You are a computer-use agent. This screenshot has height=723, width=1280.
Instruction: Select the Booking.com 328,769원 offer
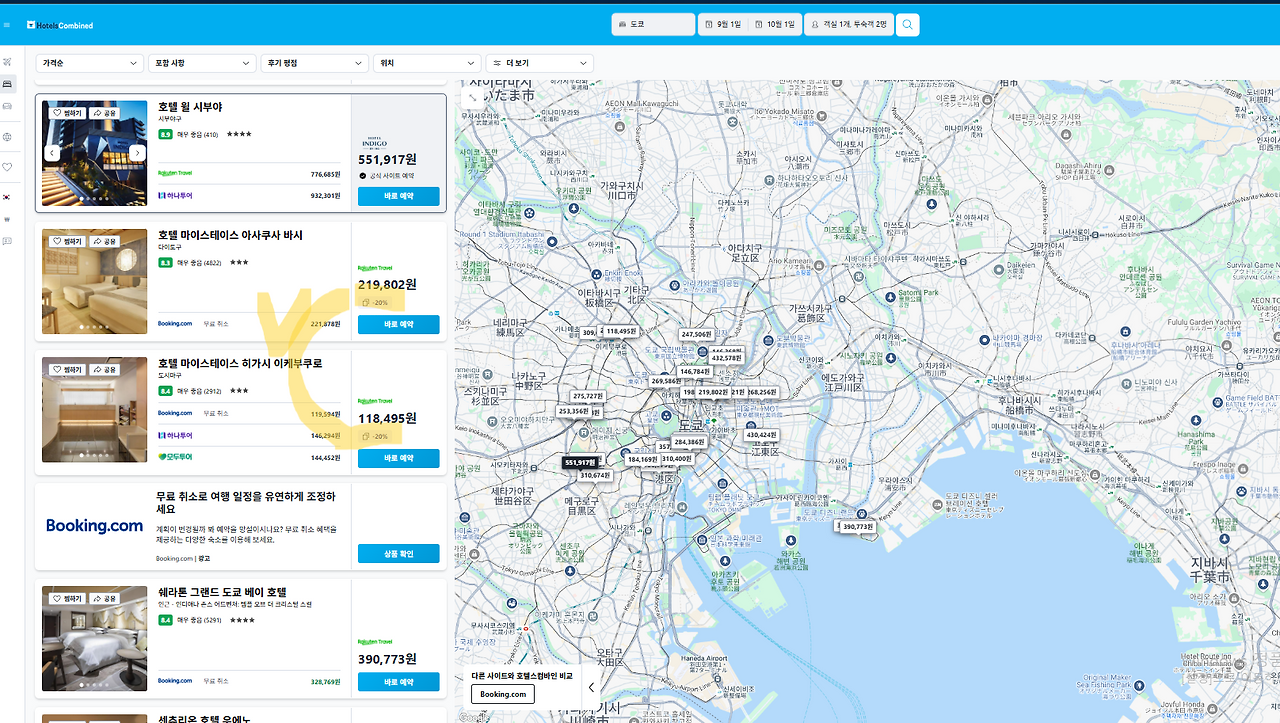point(249,681)
